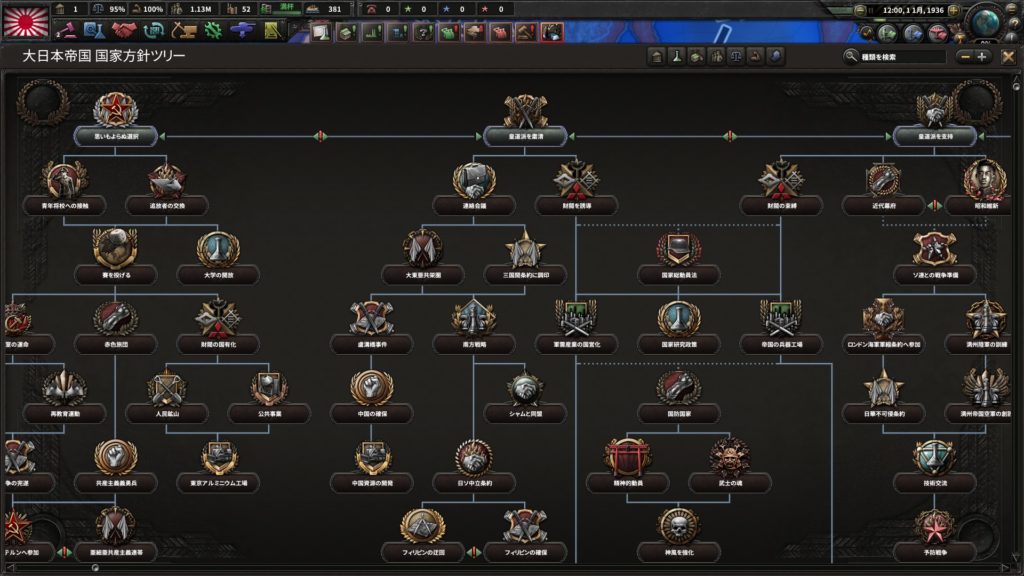Click the 国防国家 focus label

[x=679, y=414]
